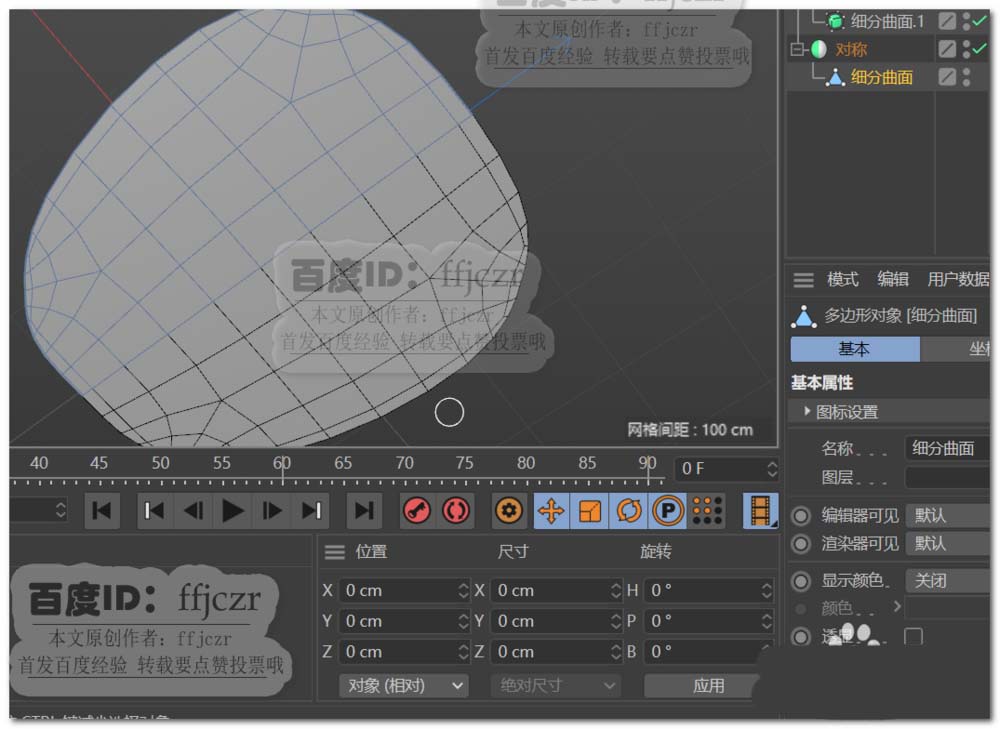
Task: Click frame 60 on the timeline ruler
Action: click(282, 464)
